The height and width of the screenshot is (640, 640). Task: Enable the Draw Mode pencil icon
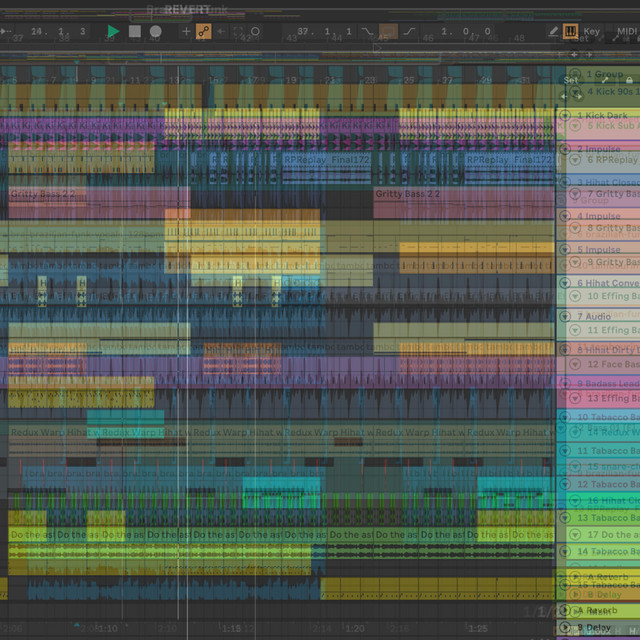click(x=553, y=32)
